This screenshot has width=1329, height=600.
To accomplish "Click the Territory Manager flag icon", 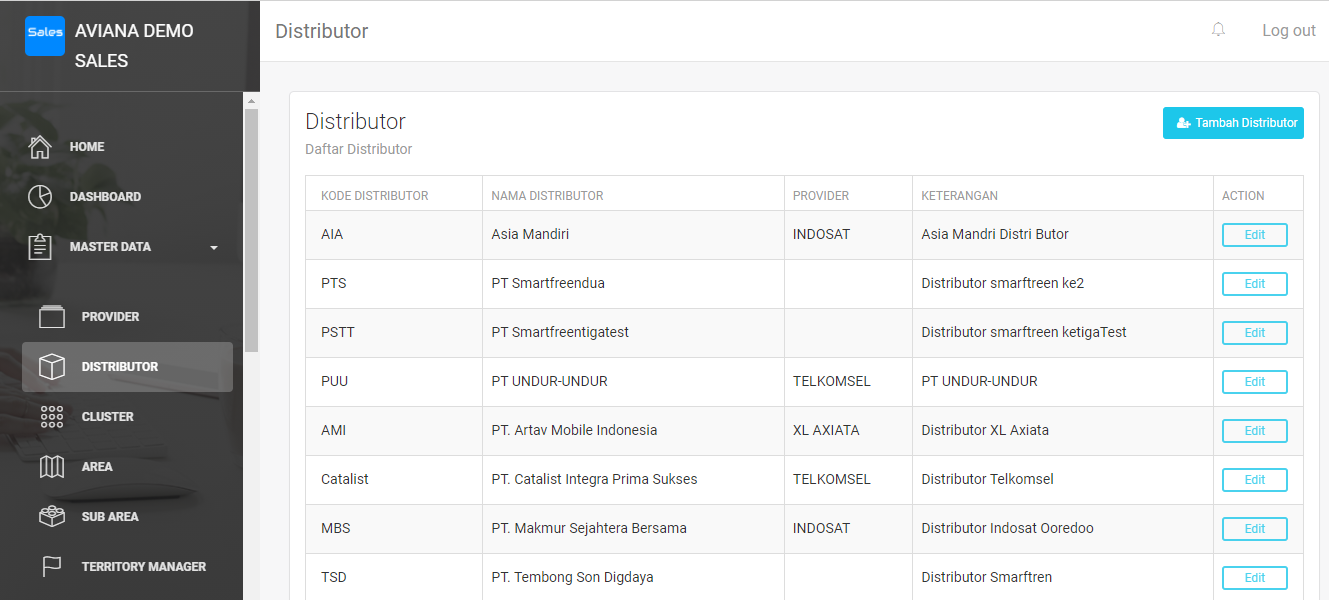I will click(52, 567).
